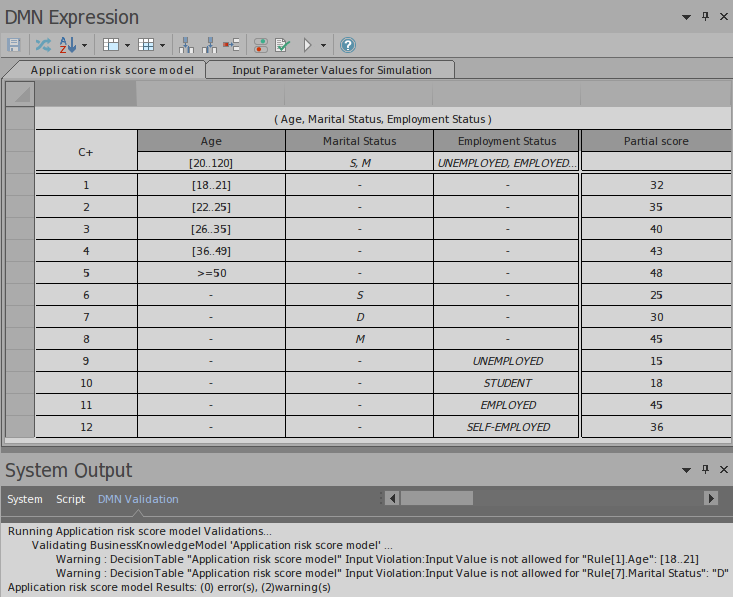Viewport: 733px width, 597px height.
Task: Pin the DMN Expression panel
Action: [x=705, y=17]
